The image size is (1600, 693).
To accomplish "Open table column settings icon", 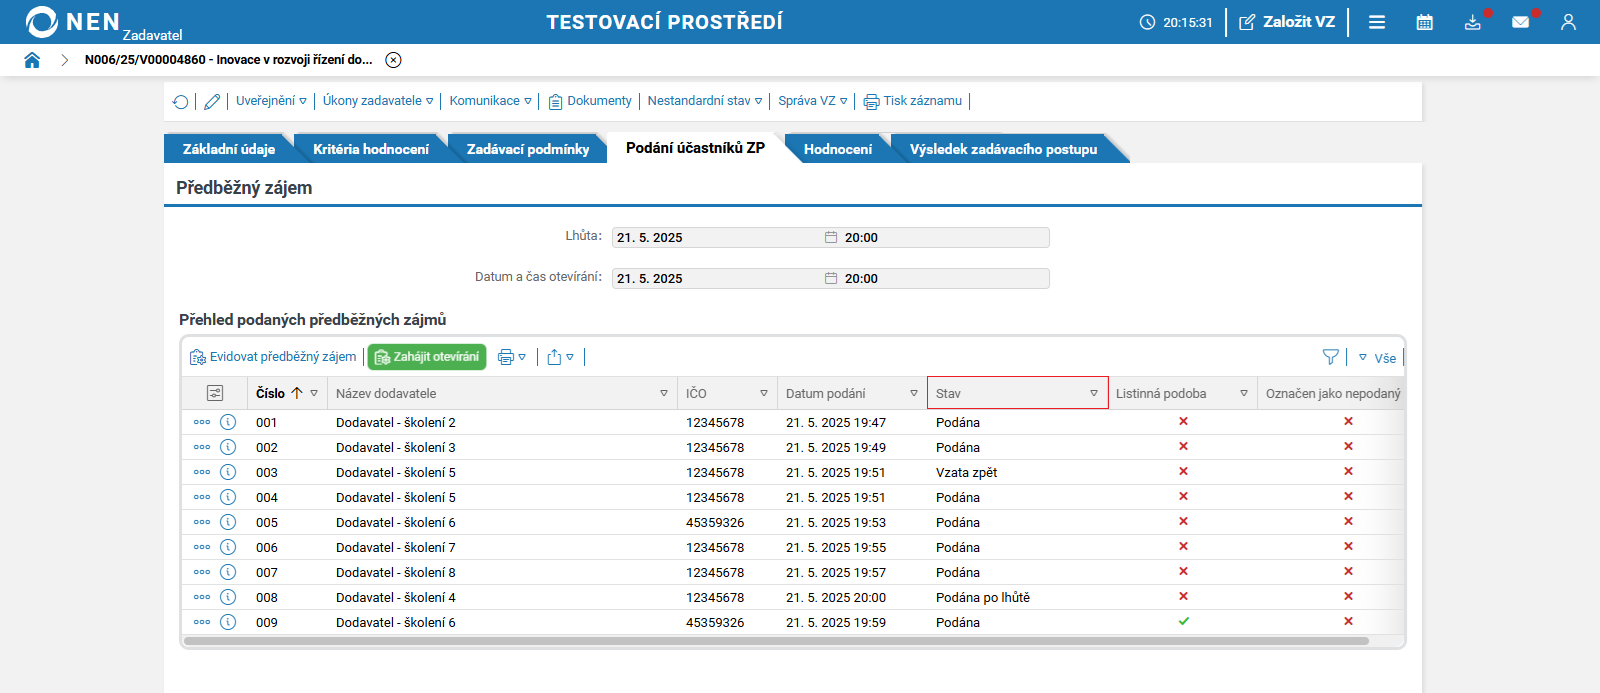I will [215, 393].
